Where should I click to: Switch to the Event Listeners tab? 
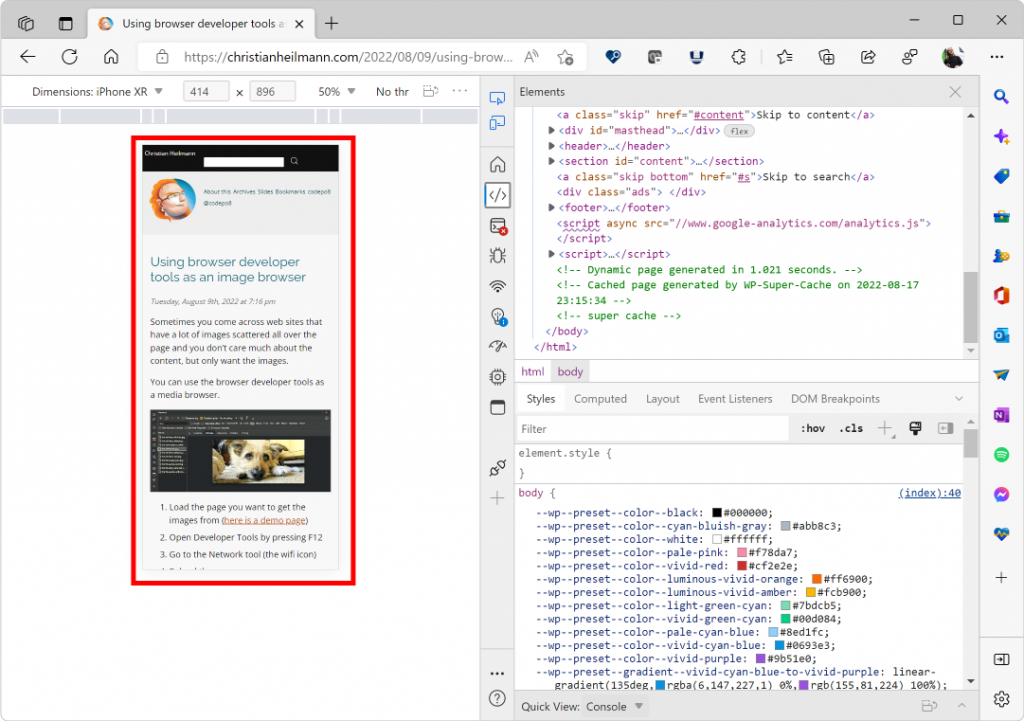coord(735,399)
